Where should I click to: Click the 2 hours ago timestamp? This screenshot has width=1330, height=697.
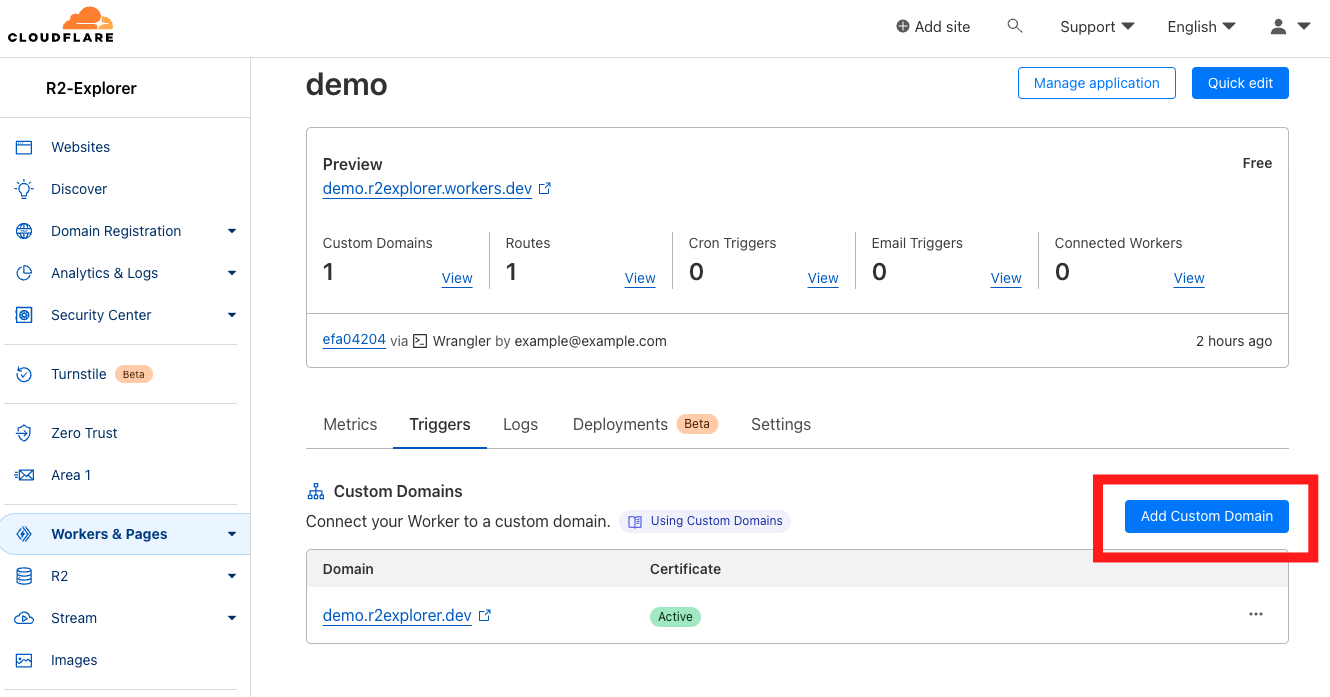point(1234,341)
